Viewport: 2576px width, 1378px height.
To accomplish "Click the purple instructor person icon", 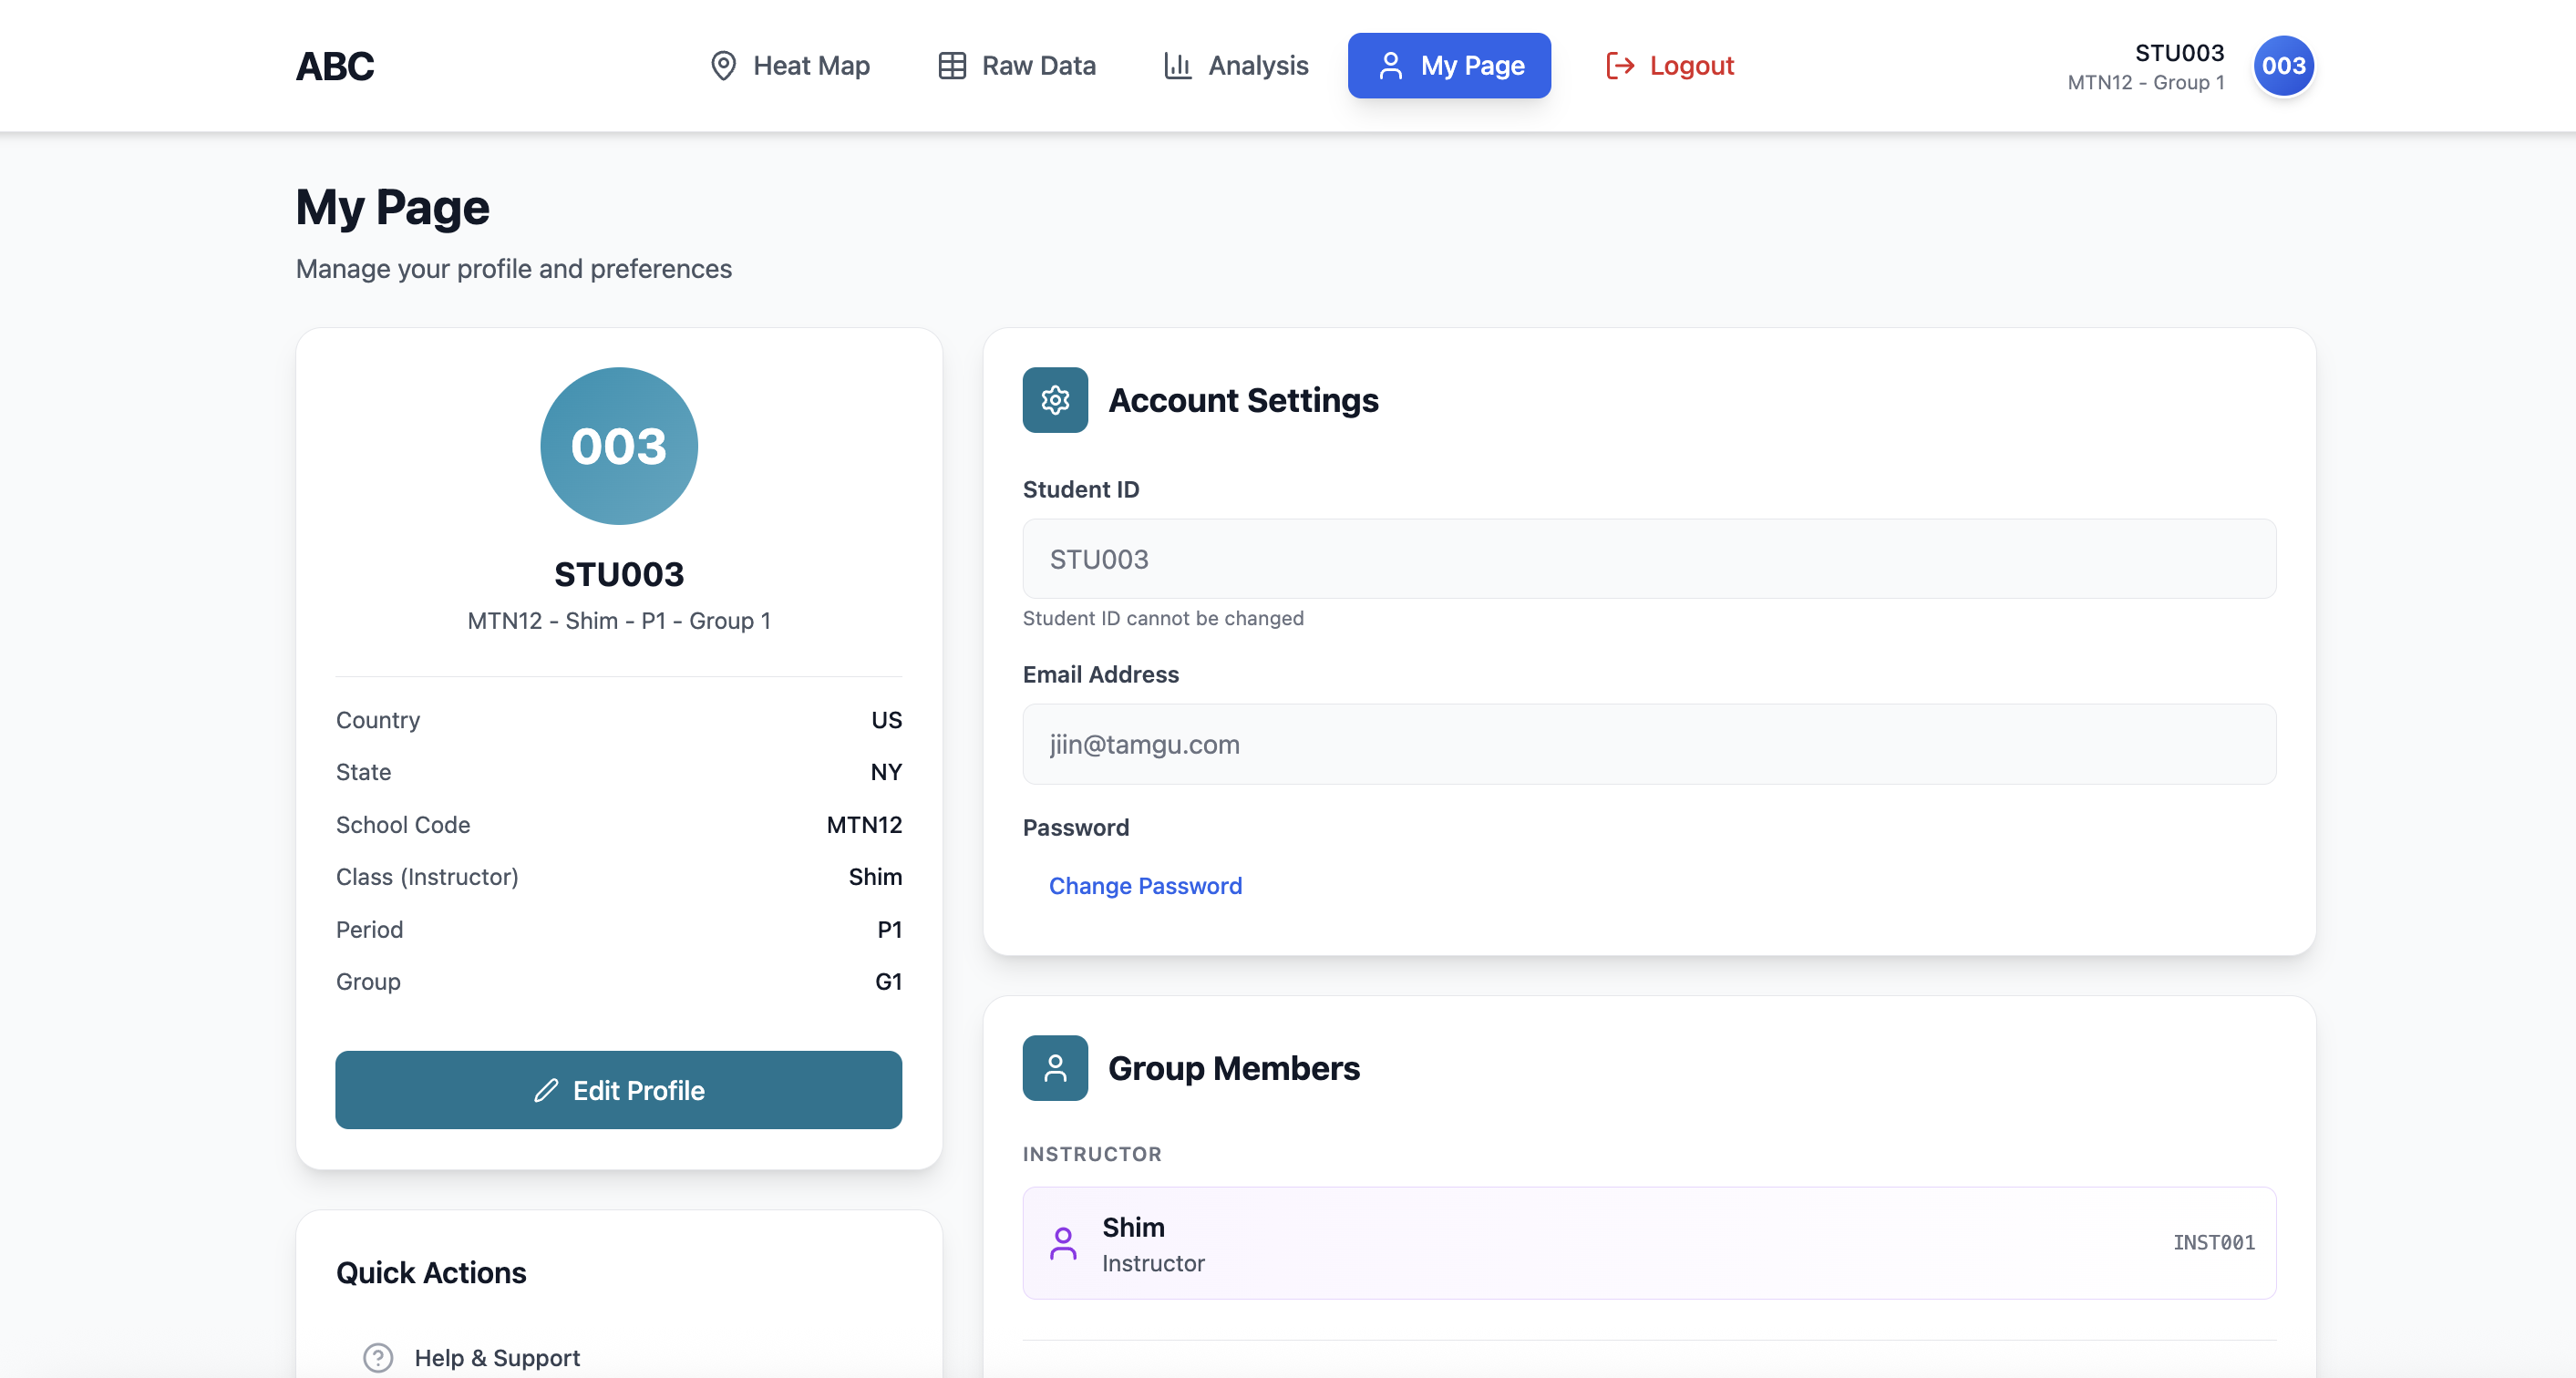I will coord(1063,1243).
